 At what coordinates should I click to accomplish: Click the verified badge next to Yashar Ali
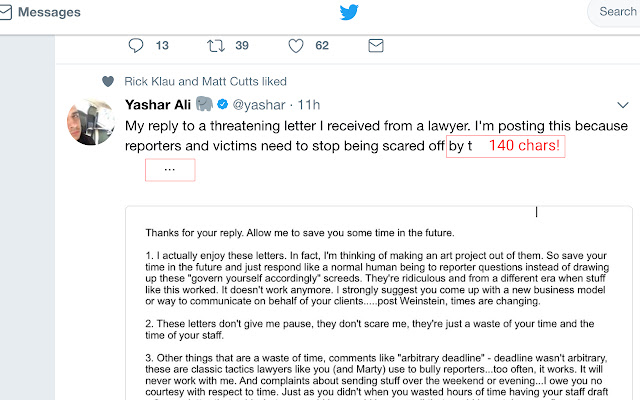click(x=224, y=104)
